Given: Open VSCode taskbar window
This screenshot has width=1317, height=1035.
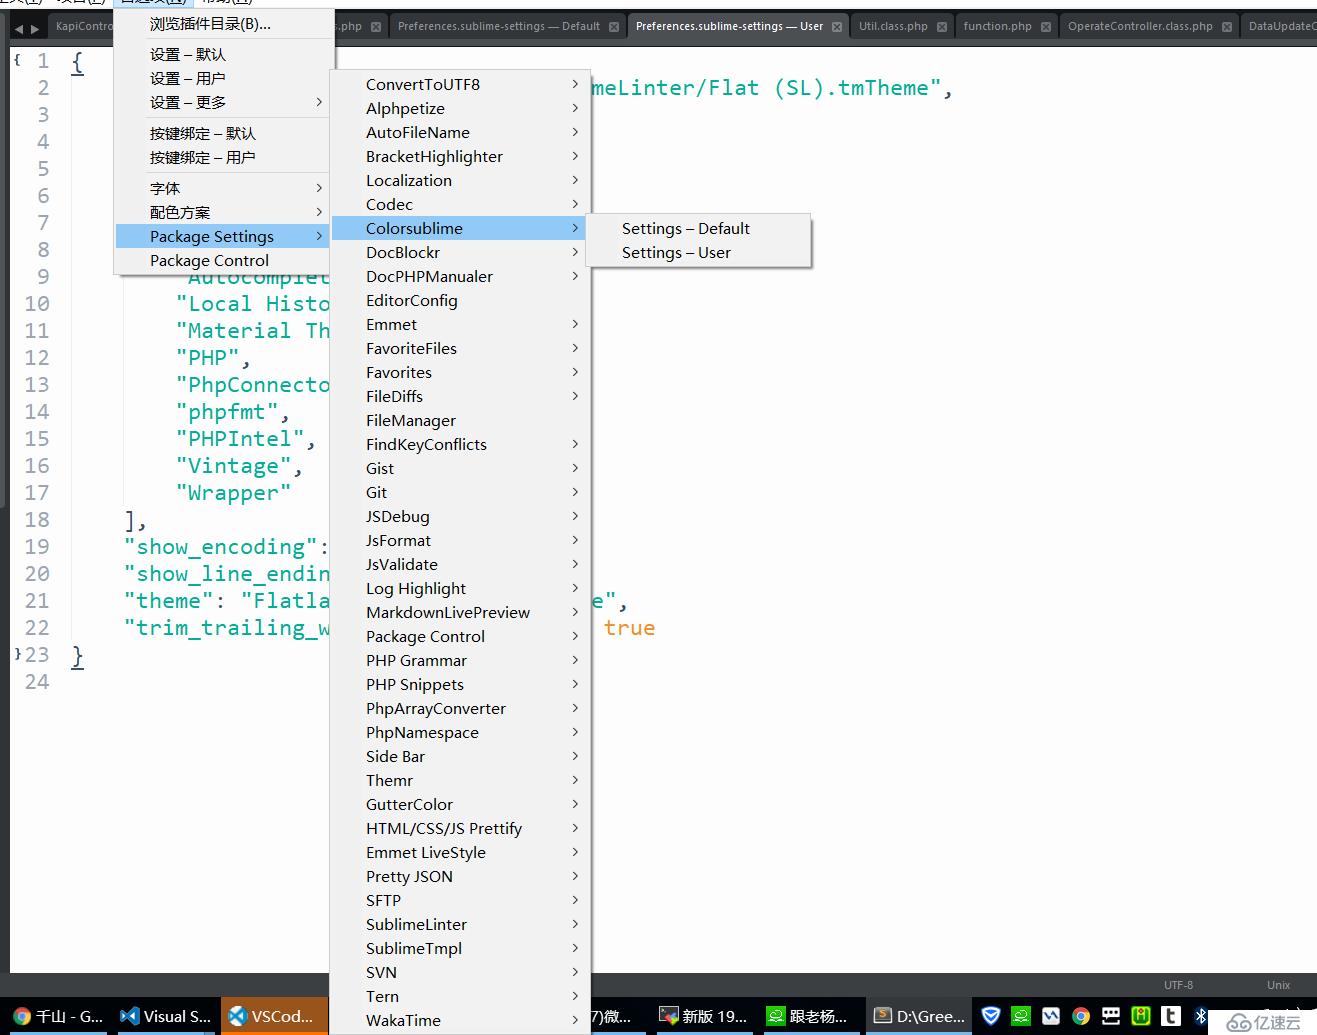Looking at the screenshot, I should [274, 1016].
